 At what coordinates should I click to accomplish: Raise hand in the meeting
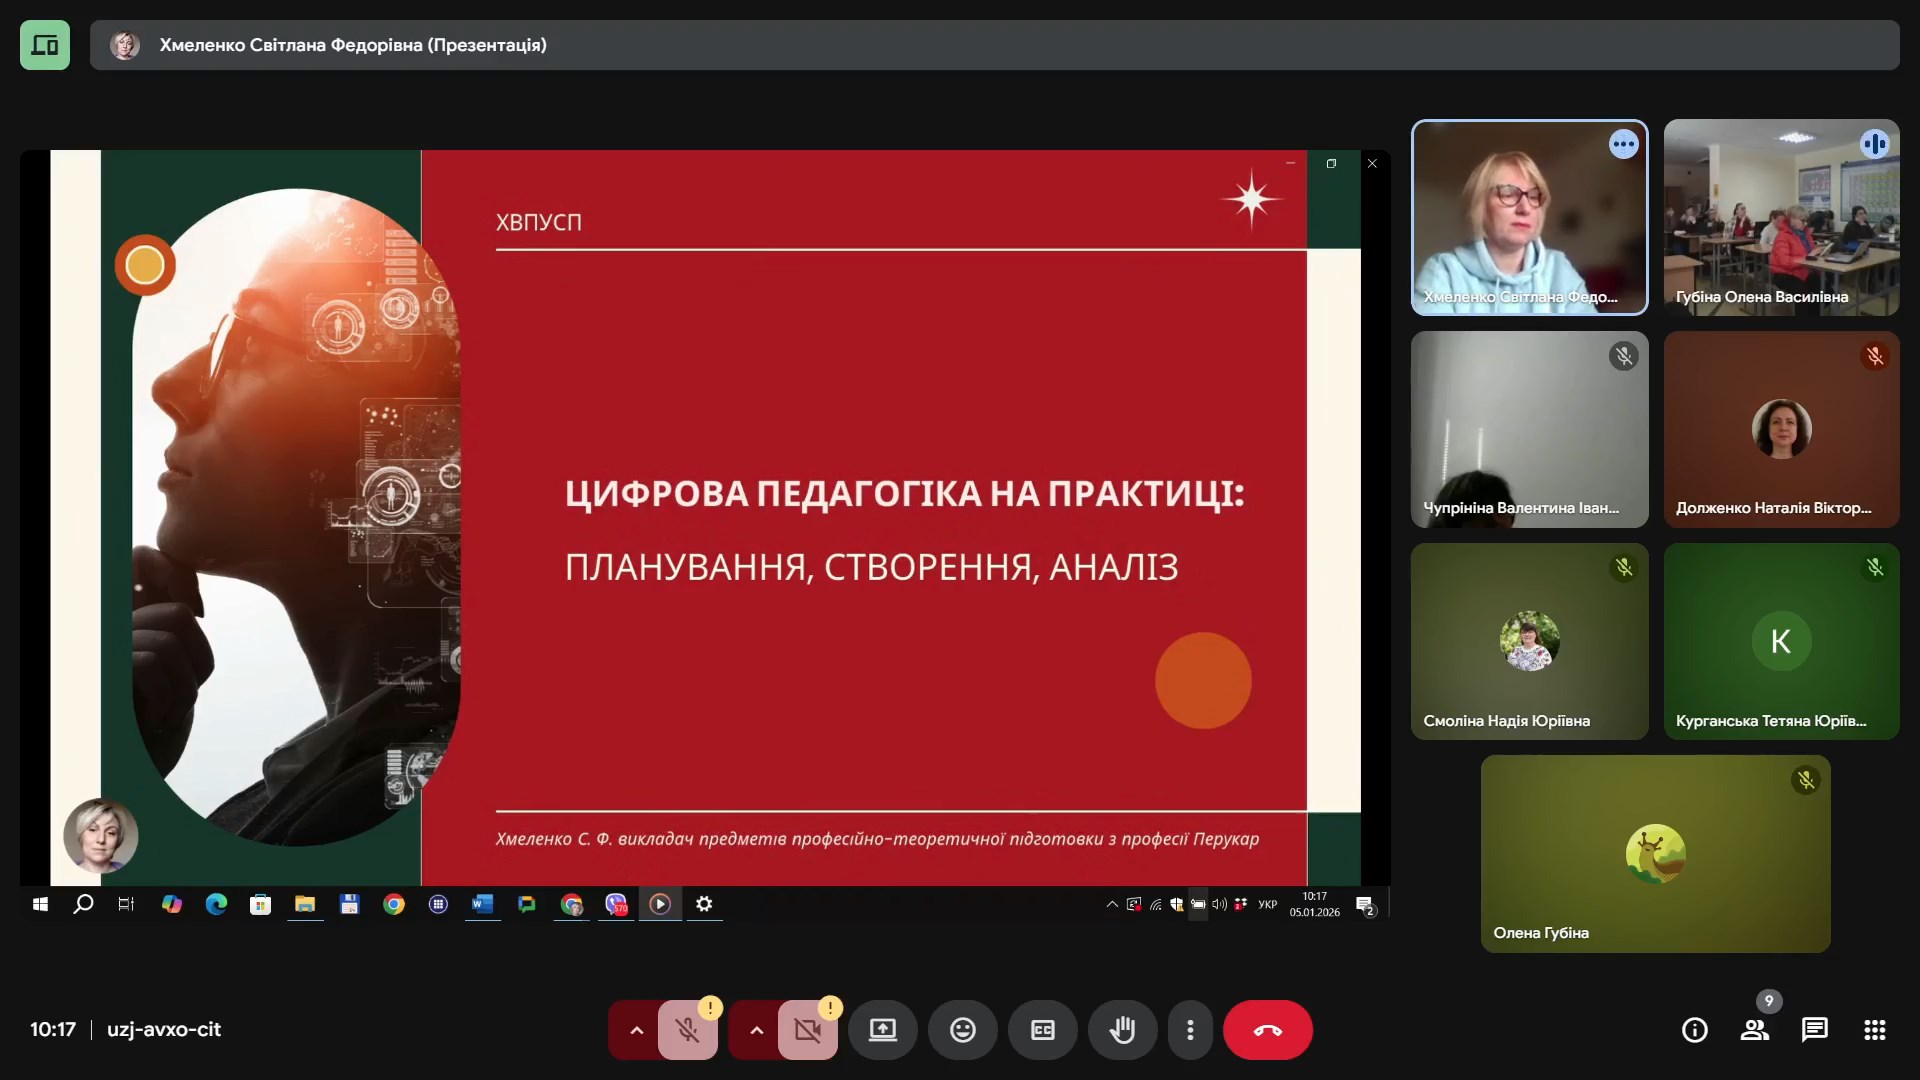(1122, 1030)
